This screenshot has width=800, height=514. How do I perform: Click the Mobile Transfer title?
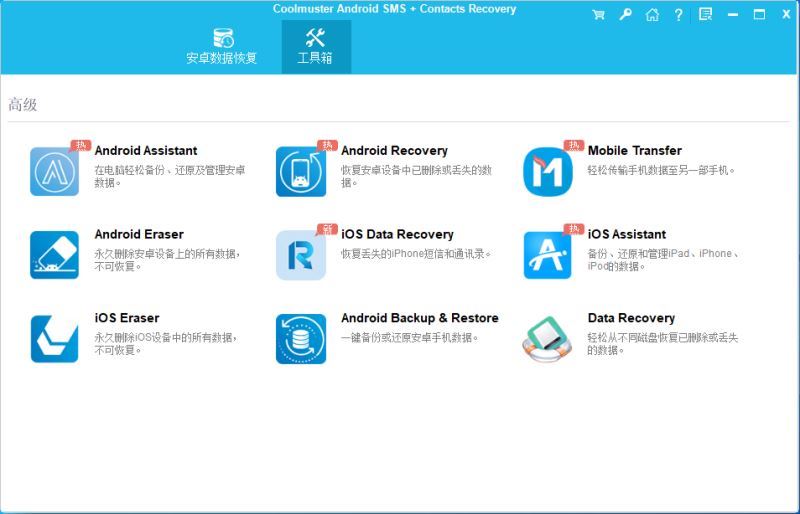coord(635,151)
